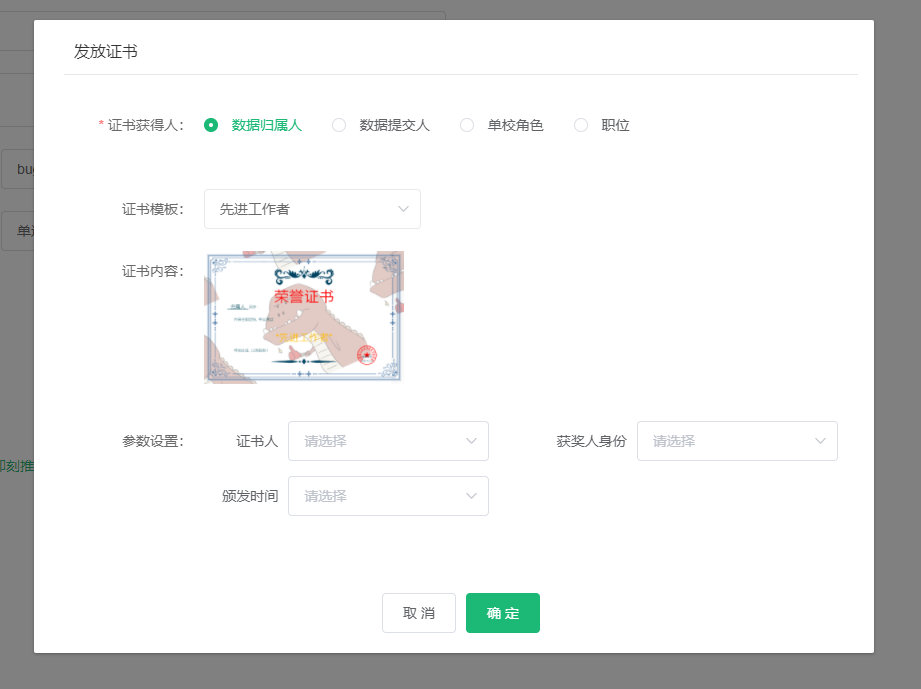The height and width of the screenshot is (689, 921).
Task: Open the 证书模板 dropdown showing 先进工作者
Action: (312, 209)
